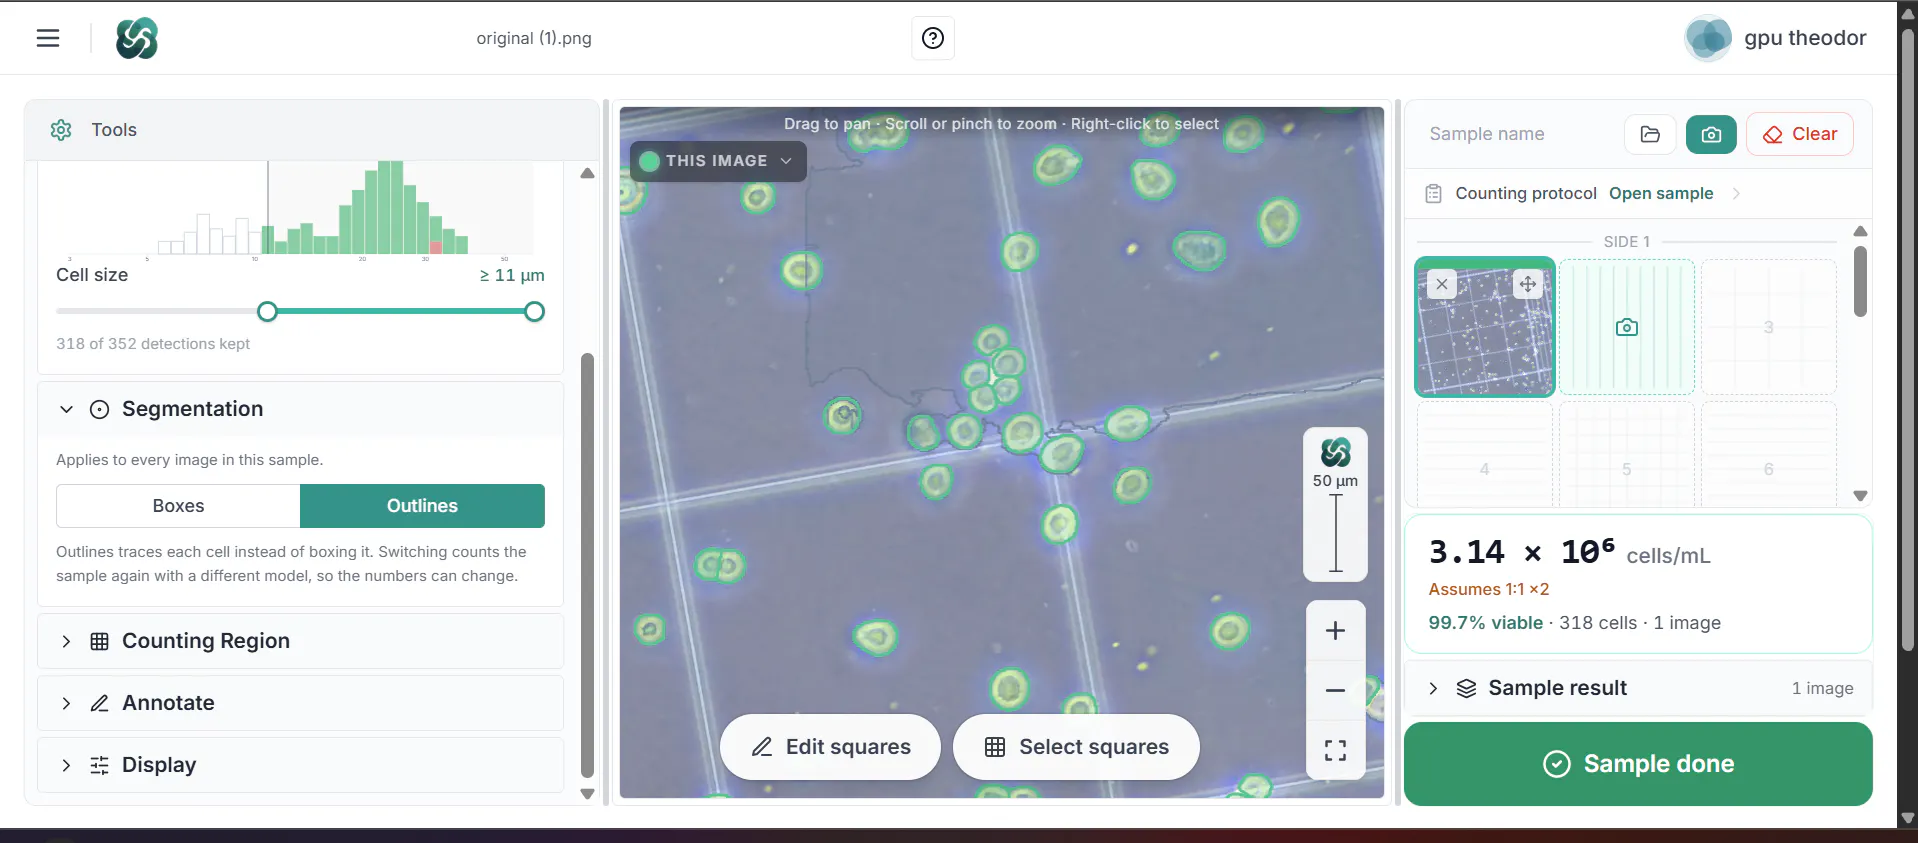Click the scale bar logo icon

tap(1335, 452)
